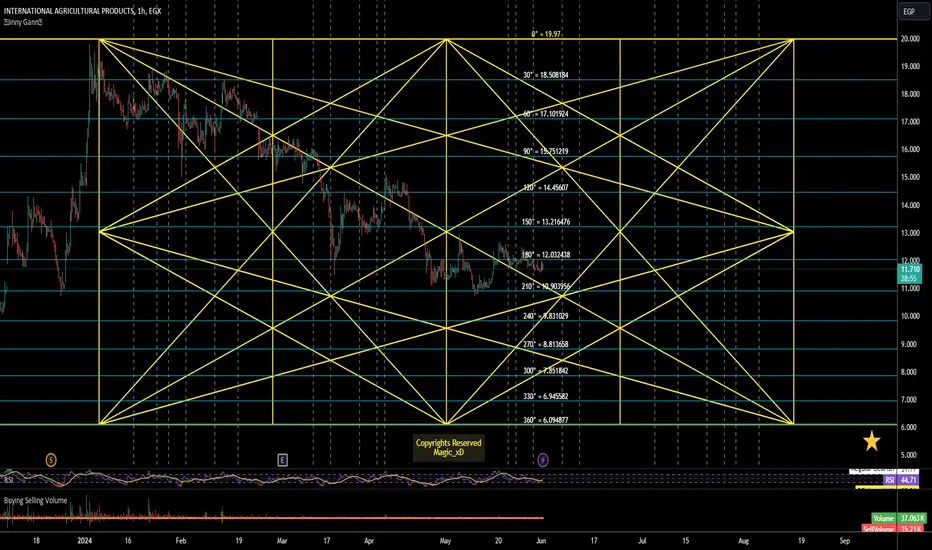Click the Aug label on time axis

tap(744, 541)
